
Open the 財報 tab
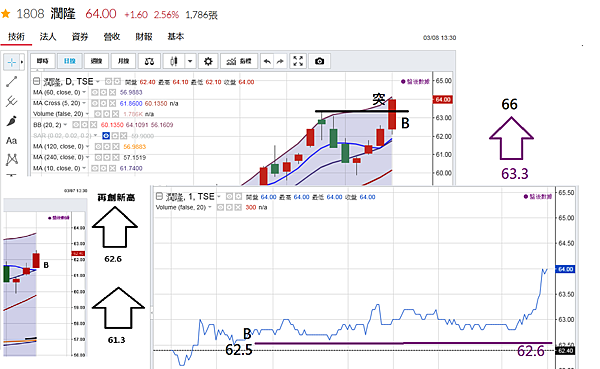(144, 37)
